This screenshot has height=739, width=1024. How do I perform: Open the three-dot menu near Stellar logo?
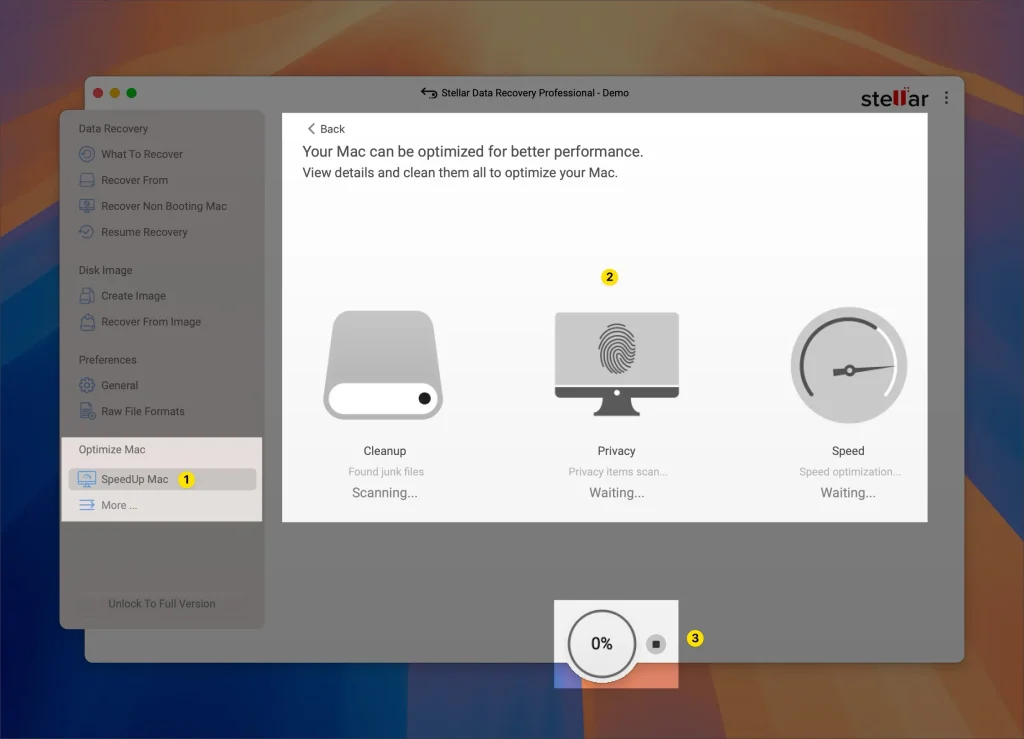tap(946, 97)
